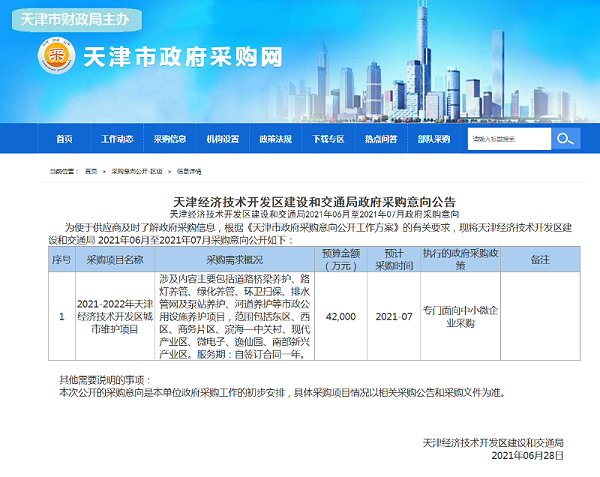600x477 pixels.
Task: Open the 部队采购 navigation item
Action: click(434, 139)
